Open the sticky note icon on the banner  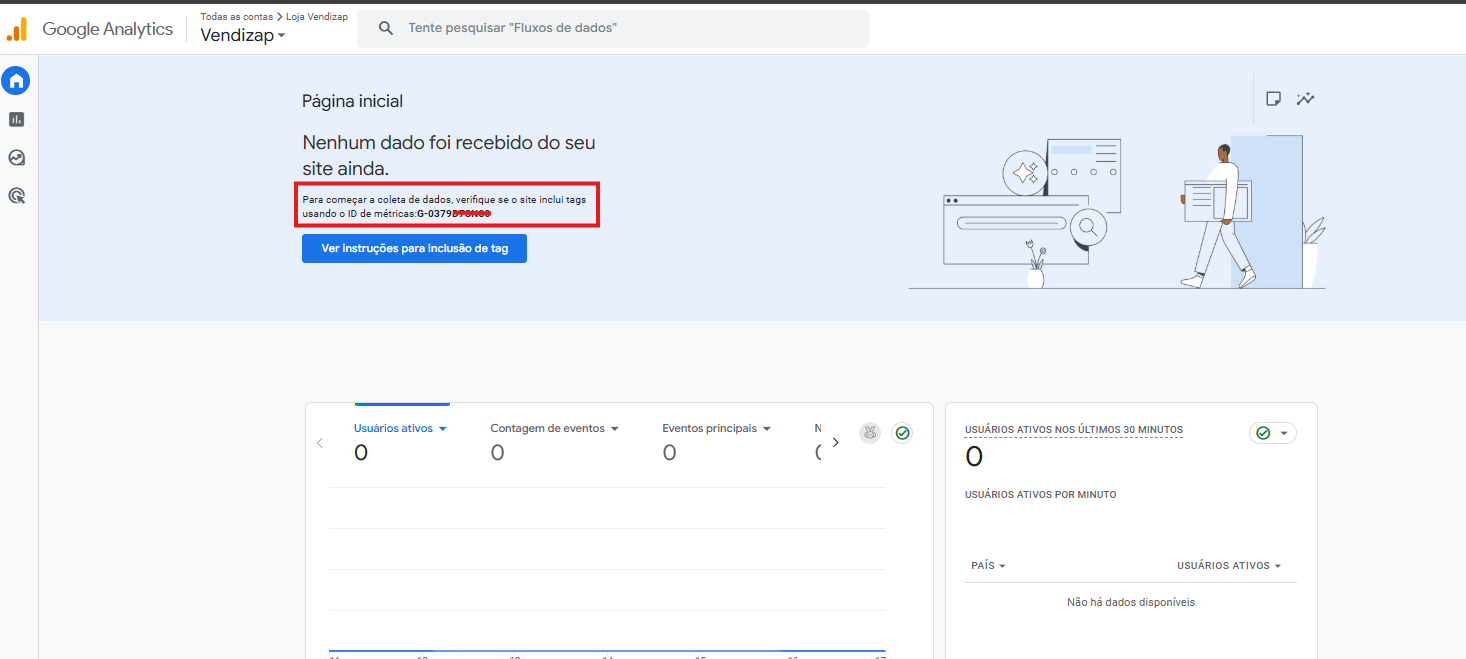(1273, 99)
